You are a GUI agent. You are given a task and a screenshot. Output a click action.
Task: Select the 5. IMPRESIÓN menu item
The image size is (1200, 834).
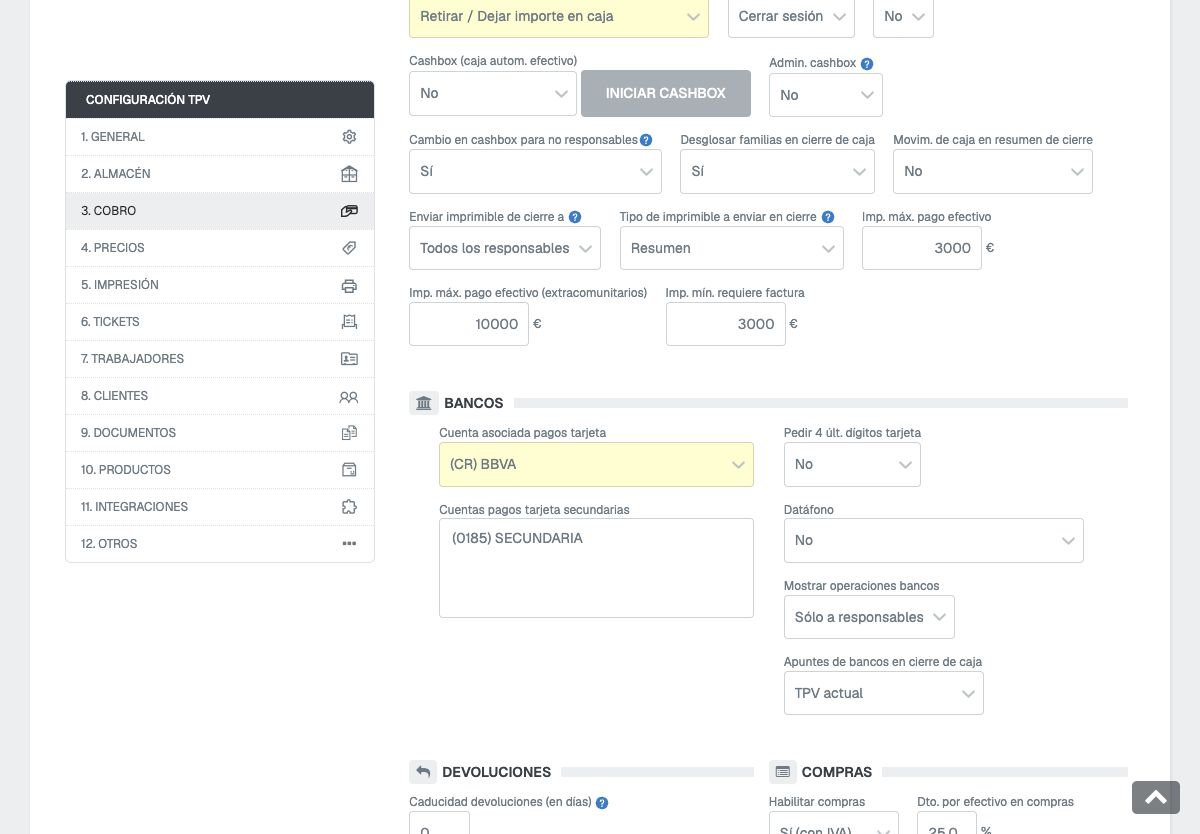click(220, 285)
